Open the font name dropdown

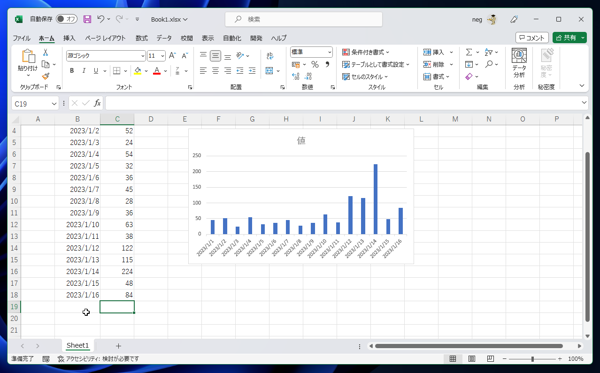142,56
